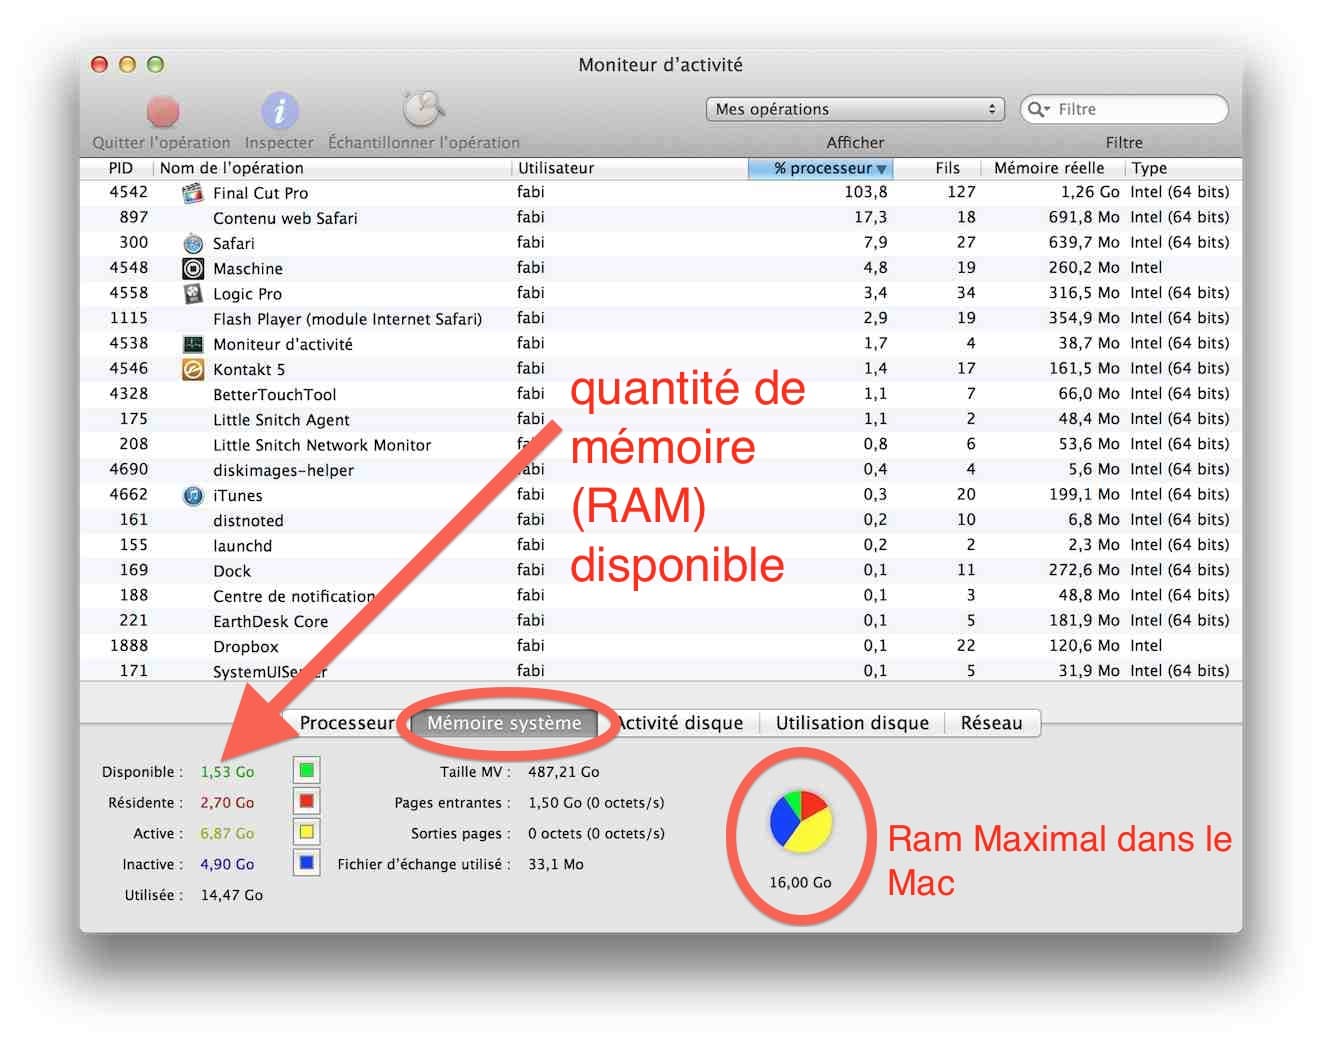
Task: Select the Kontakt 5 app icon
Action: tap(193, 369)
